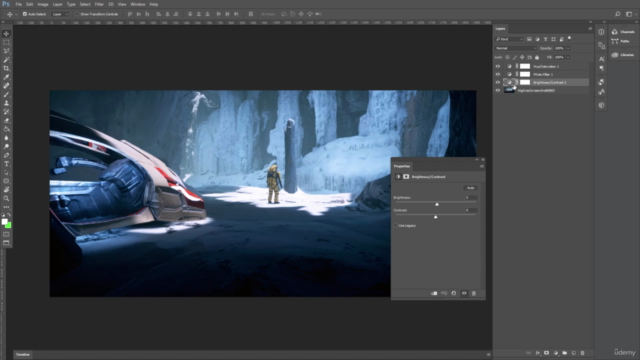Hide the Brightness/Contrast 1 layer
Viewport: 640px width, 360px height.
point(498,82)
